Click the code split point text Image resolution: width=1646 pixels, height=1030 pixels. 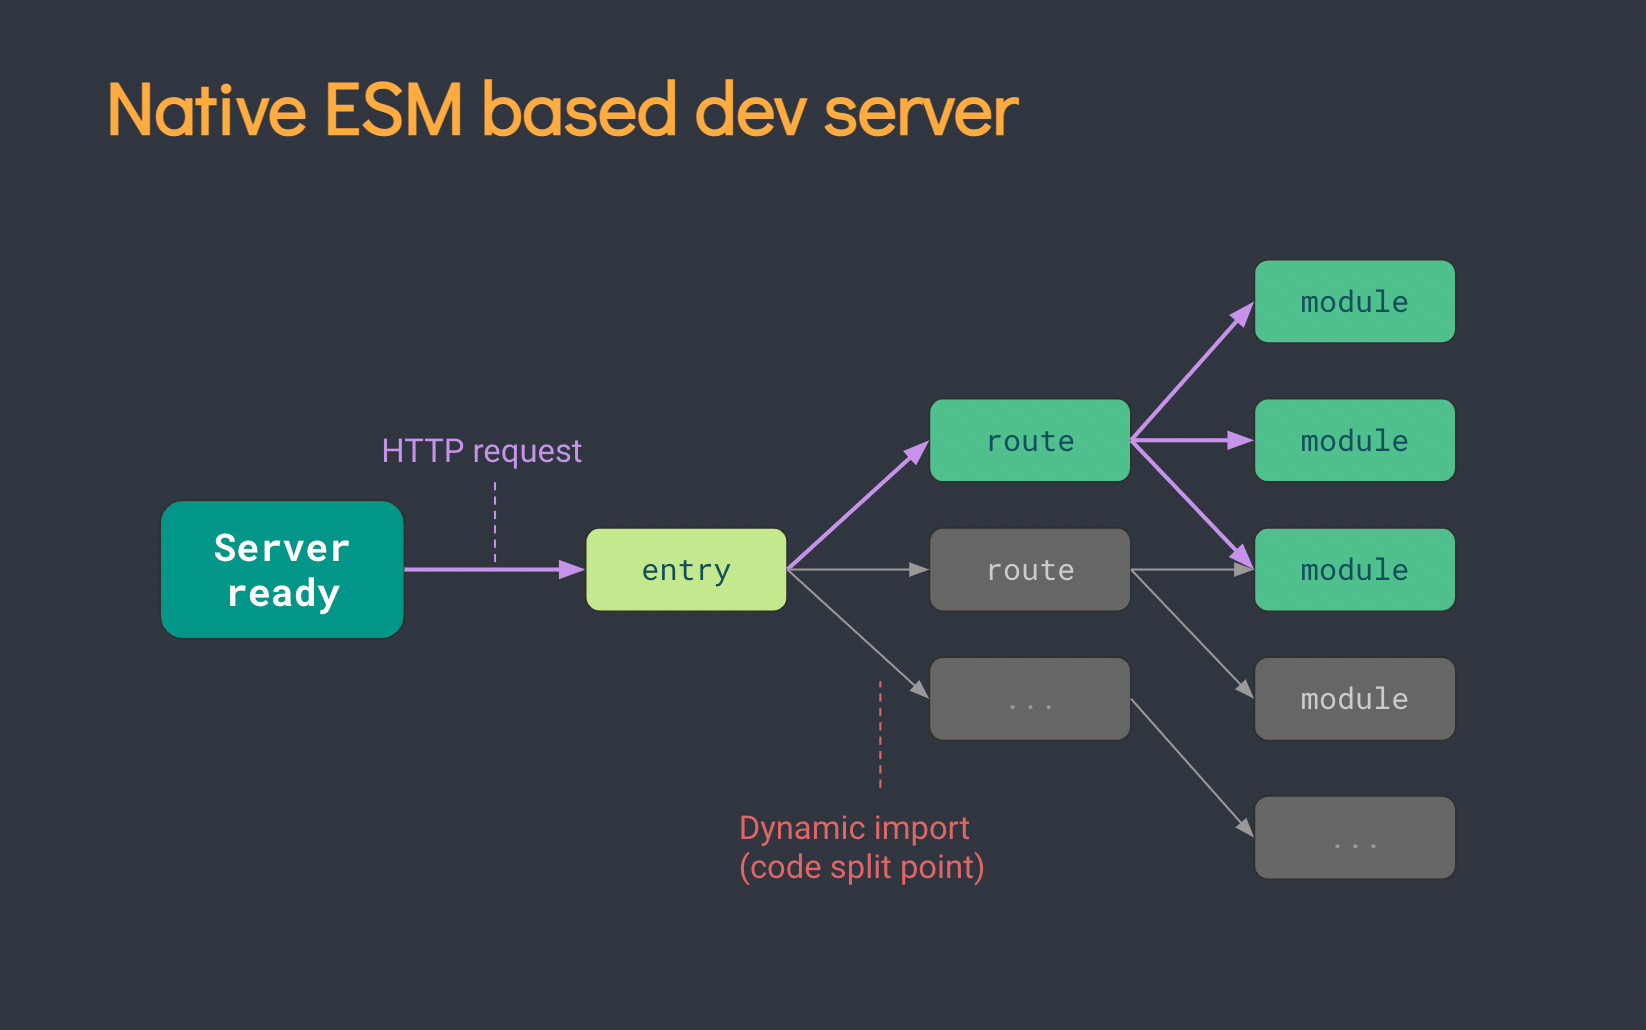(861, 867)
